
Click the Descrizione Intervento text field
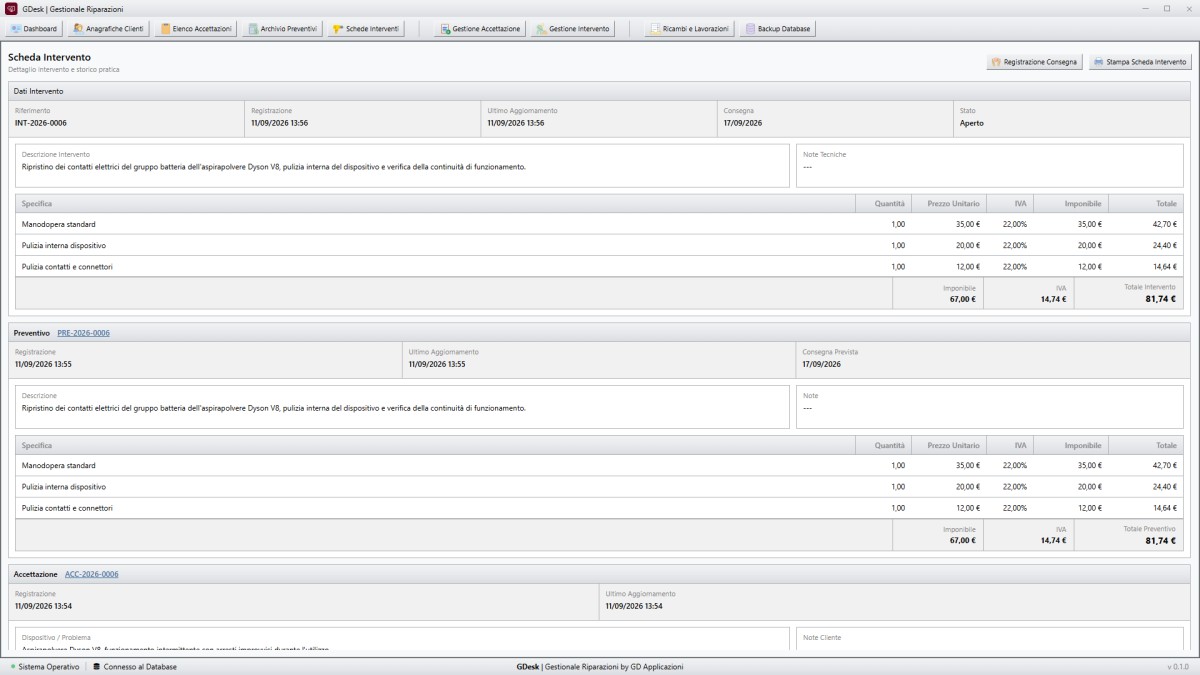[x=403, y=166]
